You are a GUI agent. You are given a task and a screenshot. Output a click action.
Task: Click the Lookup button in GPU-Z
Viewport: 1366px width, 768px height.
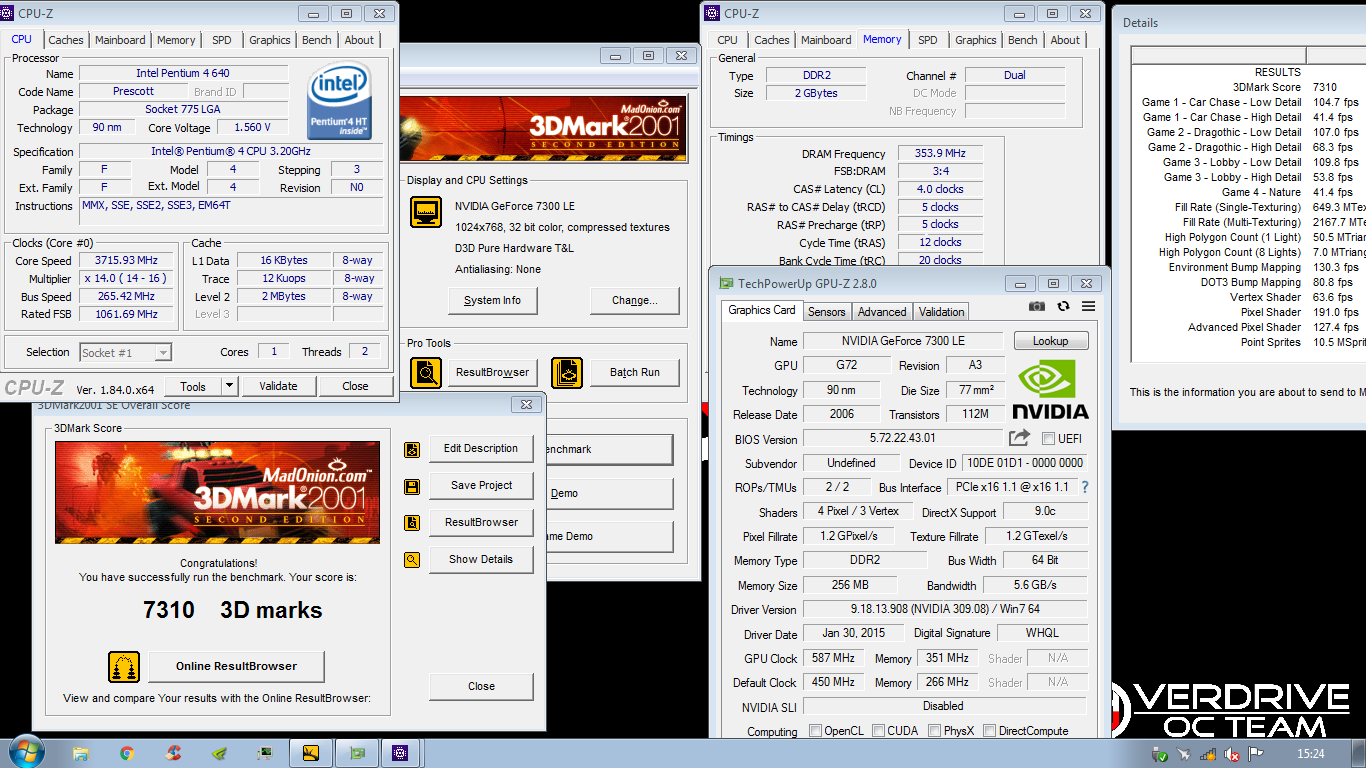[1050, 341]
